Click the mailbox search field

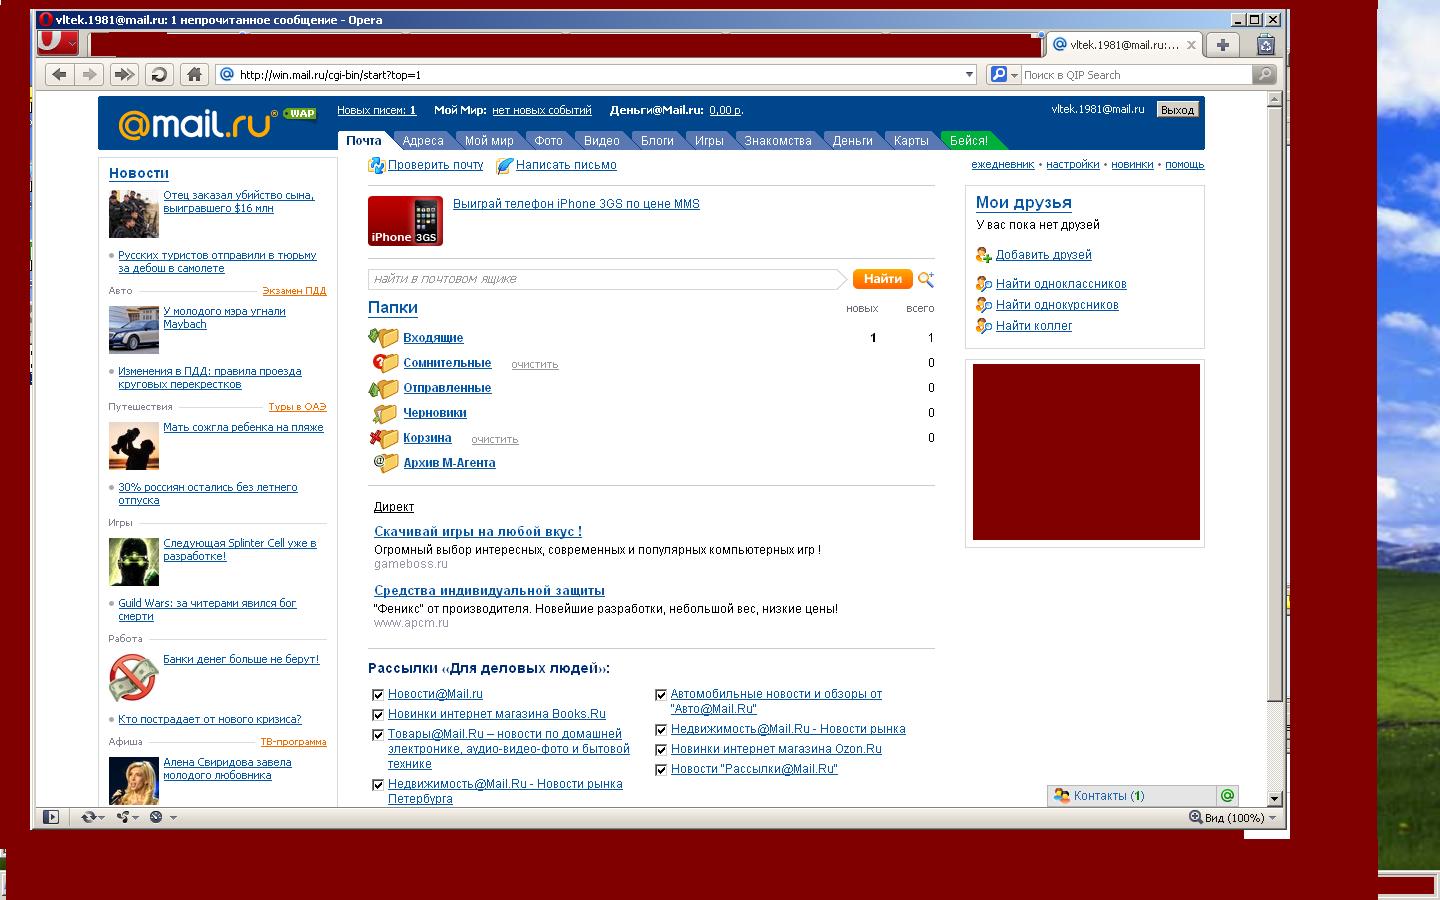[x=606, y=279]
